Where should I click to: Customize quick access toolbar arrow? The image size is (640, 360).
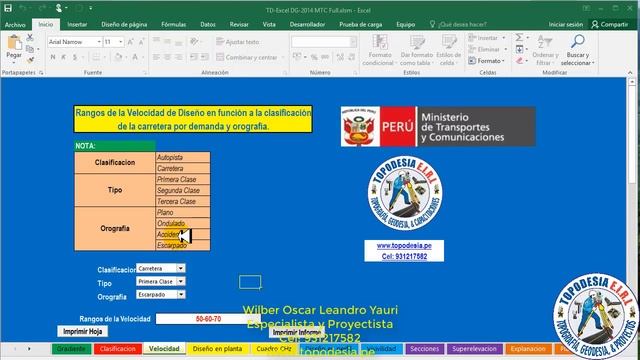click(x=91, y=8)
